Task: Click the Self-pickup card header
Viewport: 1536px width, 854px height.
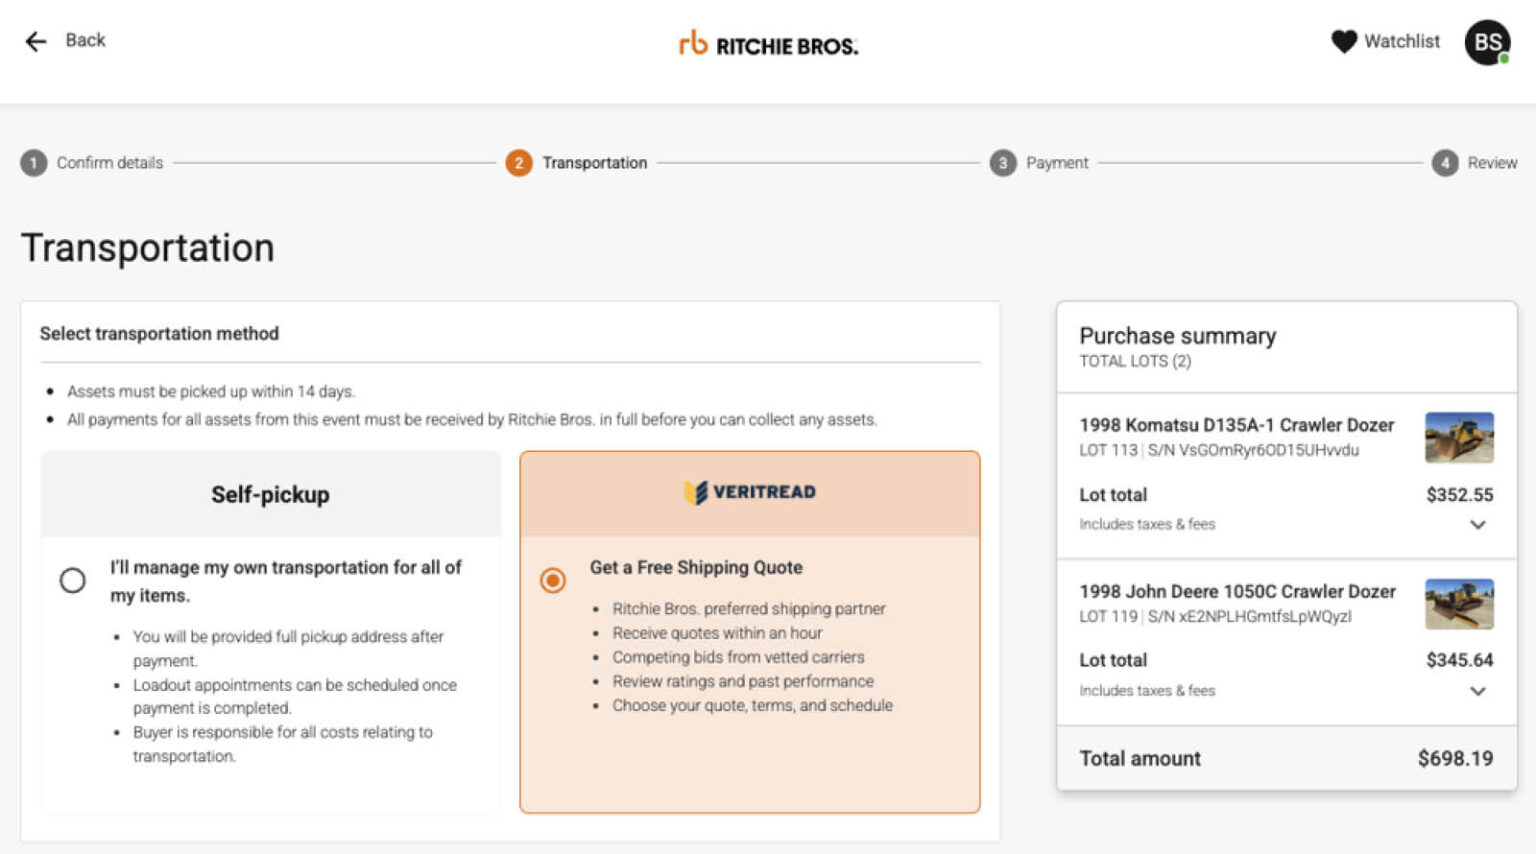Action: (x=270, y=494)
